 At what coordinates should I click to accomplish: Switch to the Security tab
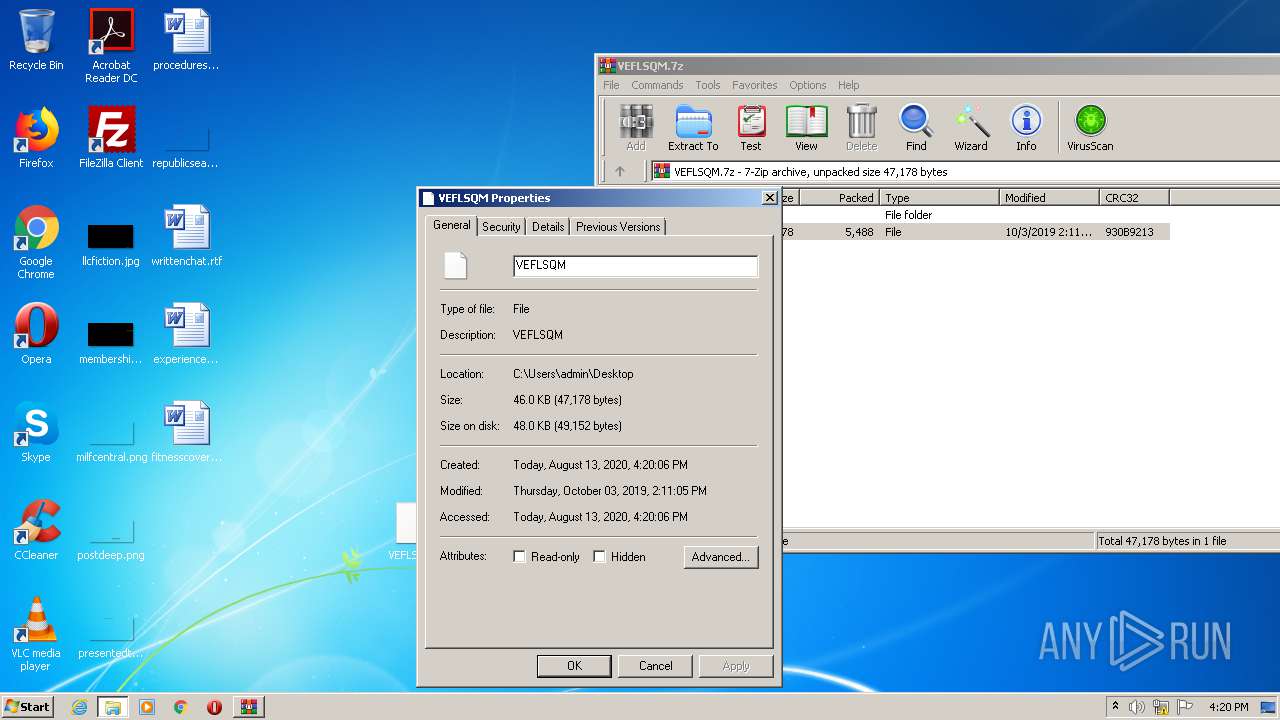(501, 227)
